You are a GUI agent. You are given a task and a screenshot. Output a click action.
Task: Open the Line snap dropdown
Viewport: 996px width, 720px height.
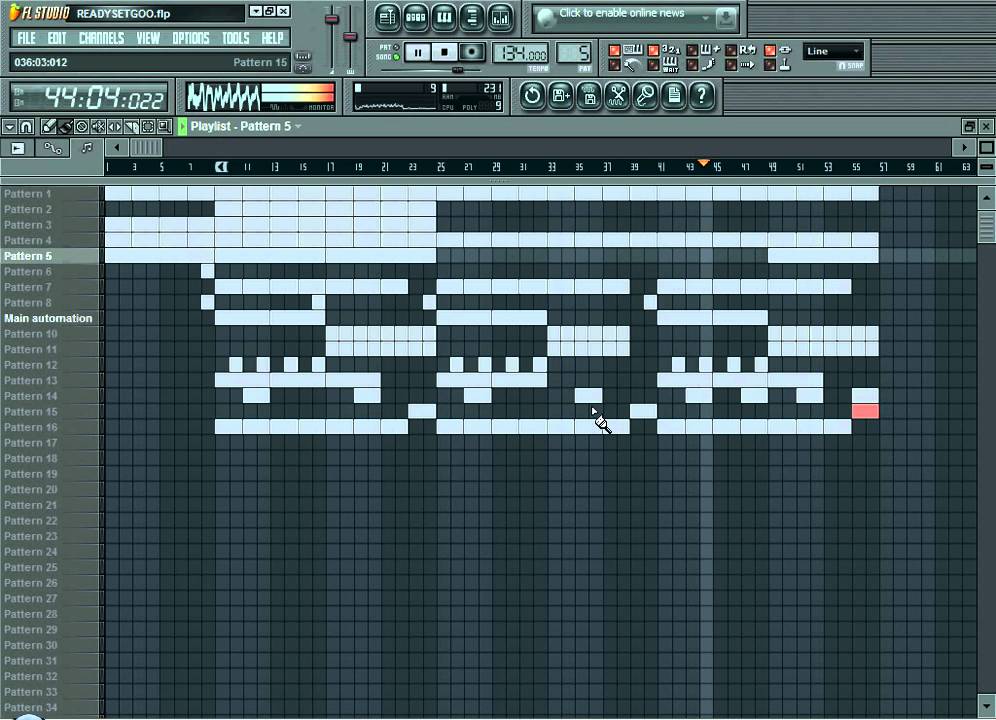[x=832, y=51]
